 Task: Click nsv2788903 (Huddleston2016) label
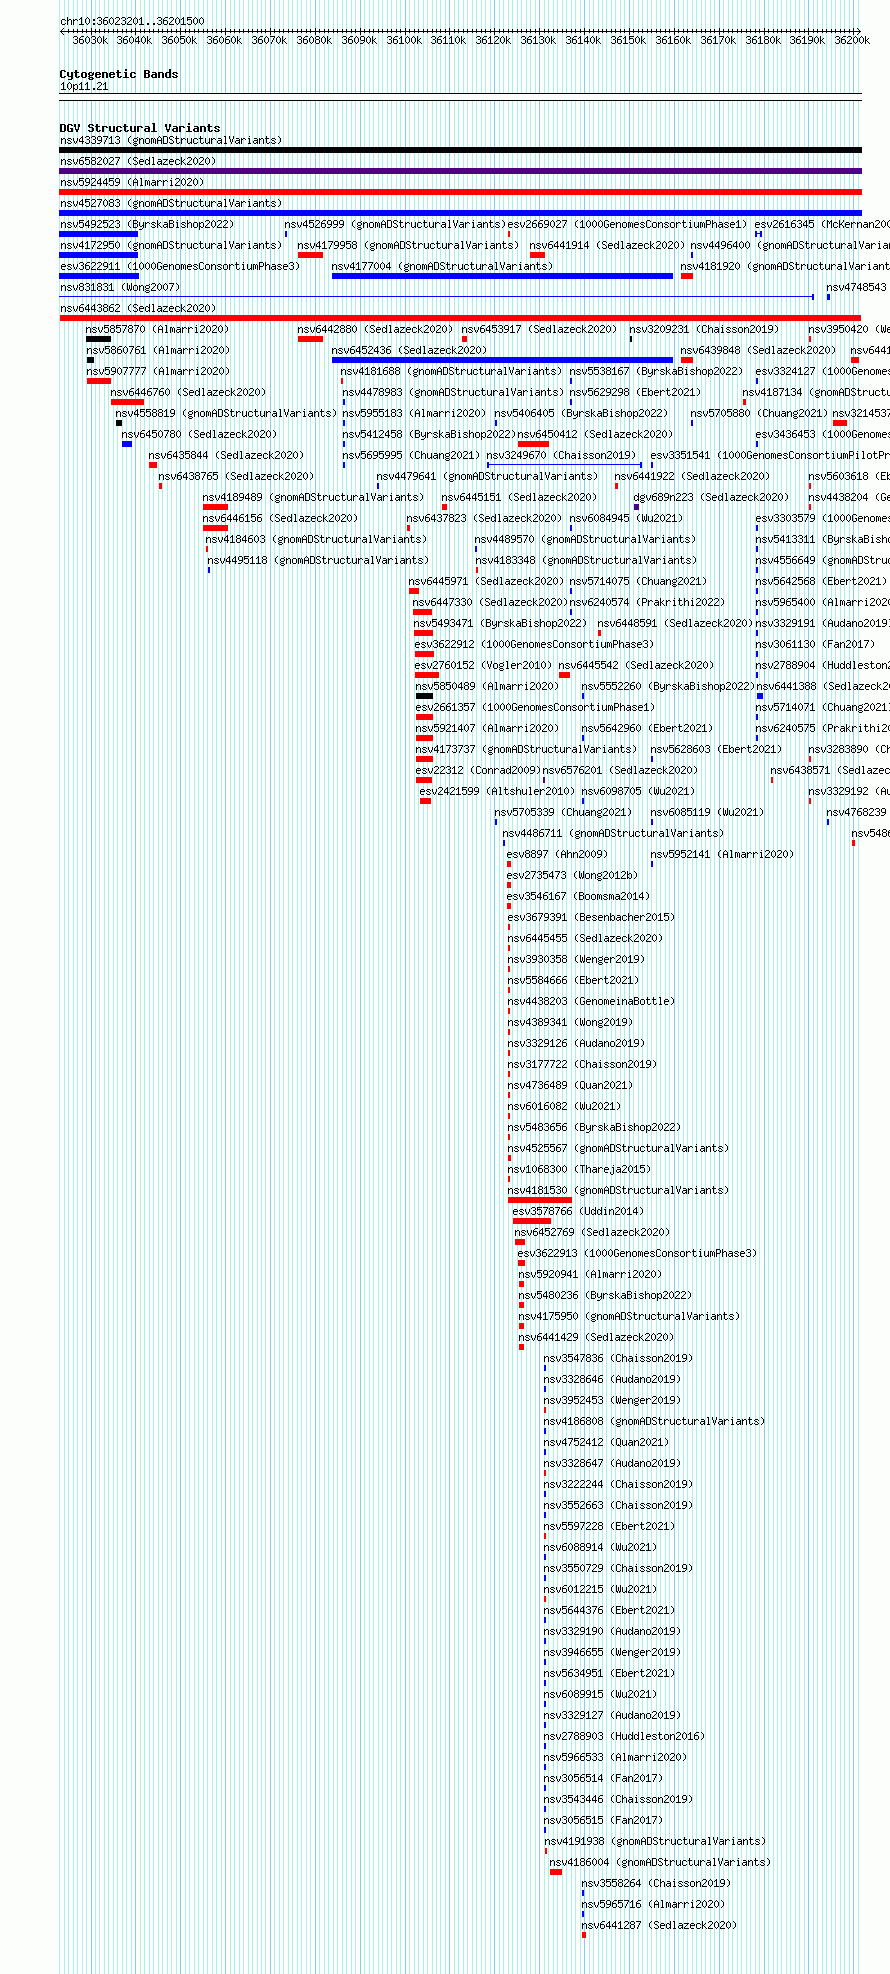[624, 1736]
